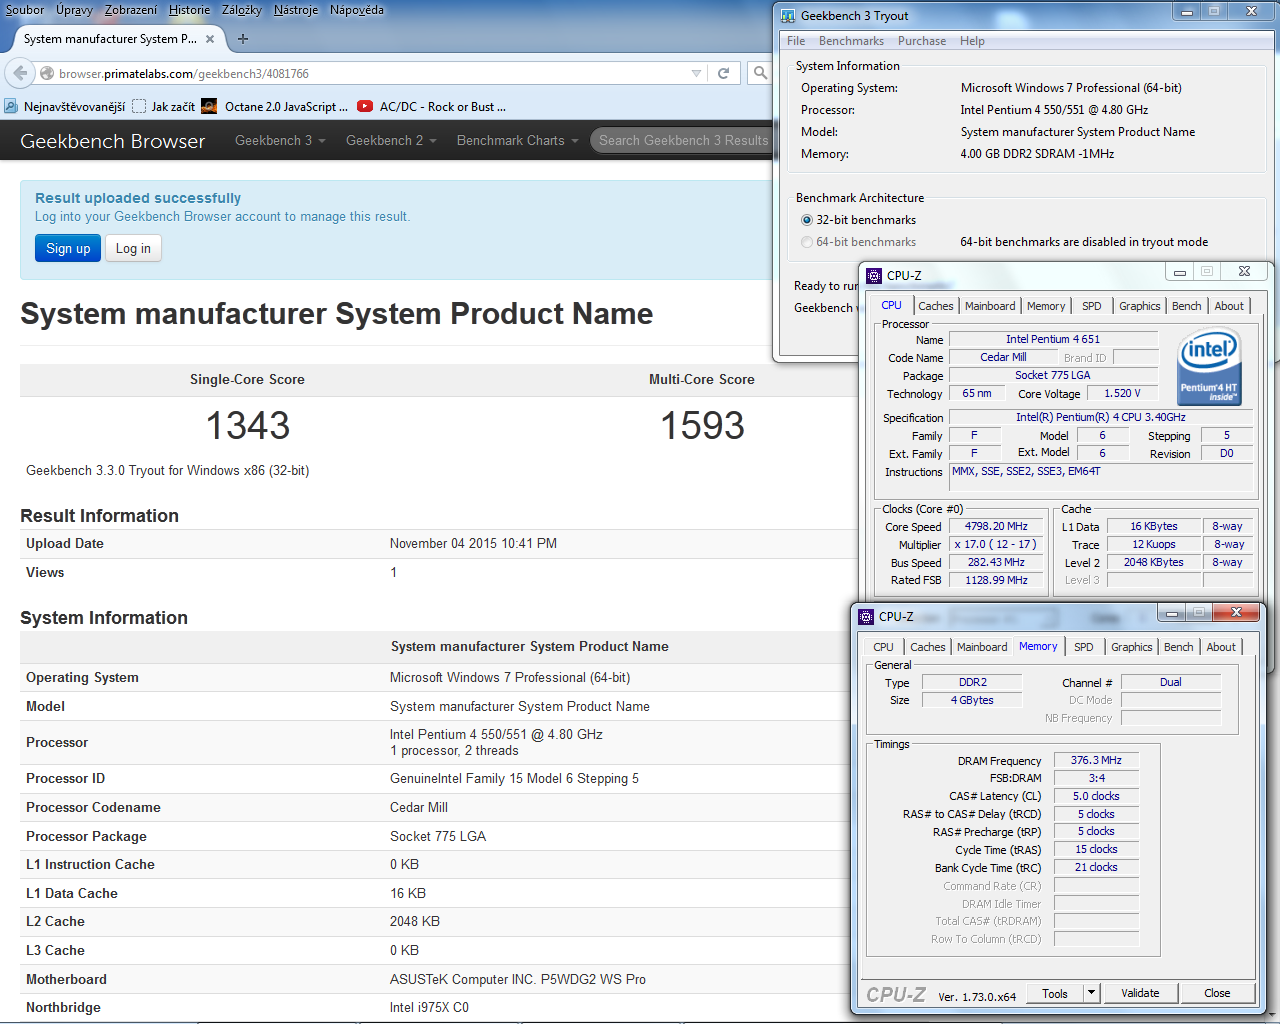The image size is (1280, 1024).
Task: Open Benchmarks menu in Geekbench window
Action: 851,41
